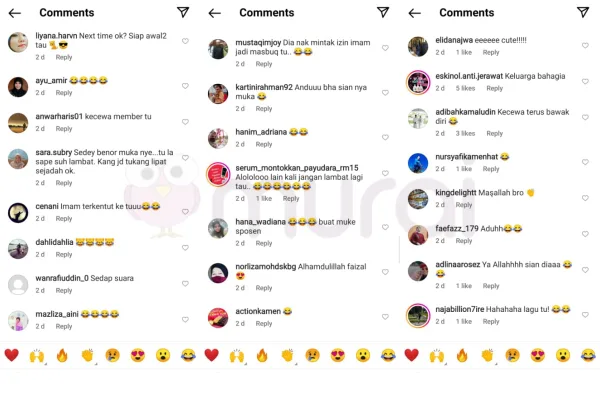600x400 pixels.
Task: Reply to anwarharis01's comment
Action: pyautogui.click(x=64, y=129)
